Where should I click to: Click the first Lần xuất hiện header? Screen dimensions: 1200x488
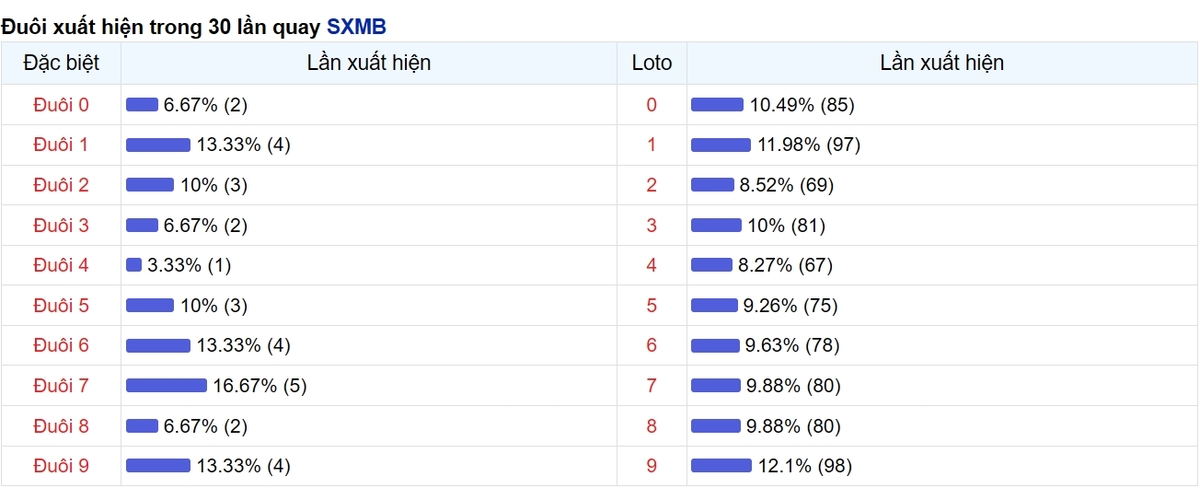pos(369,63)
